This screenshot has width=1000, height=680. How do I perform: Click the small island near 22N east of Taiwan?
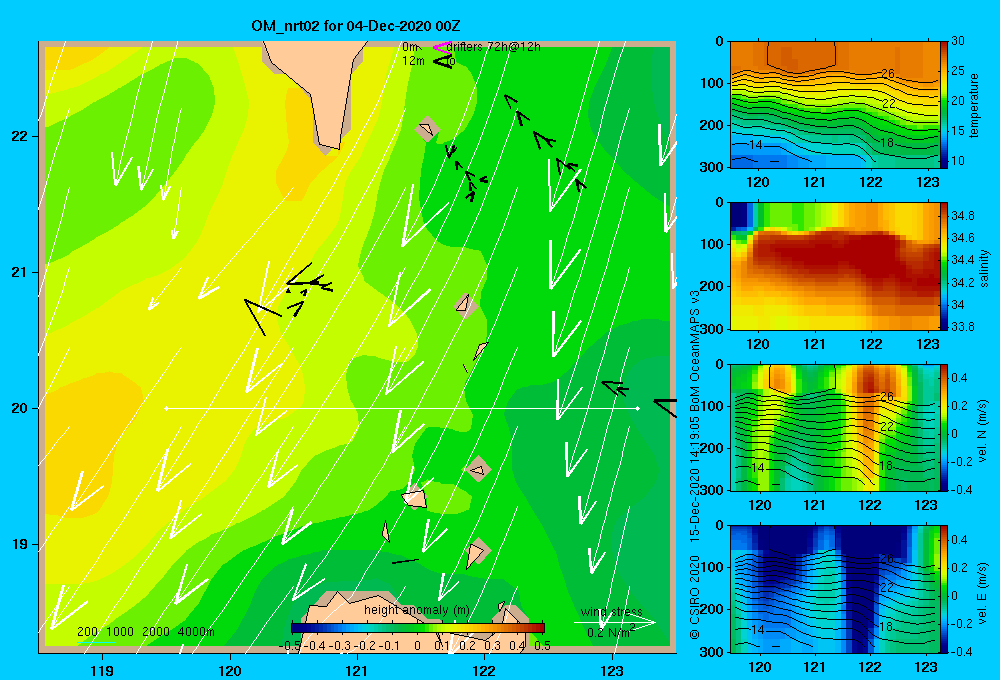point(427,129)
